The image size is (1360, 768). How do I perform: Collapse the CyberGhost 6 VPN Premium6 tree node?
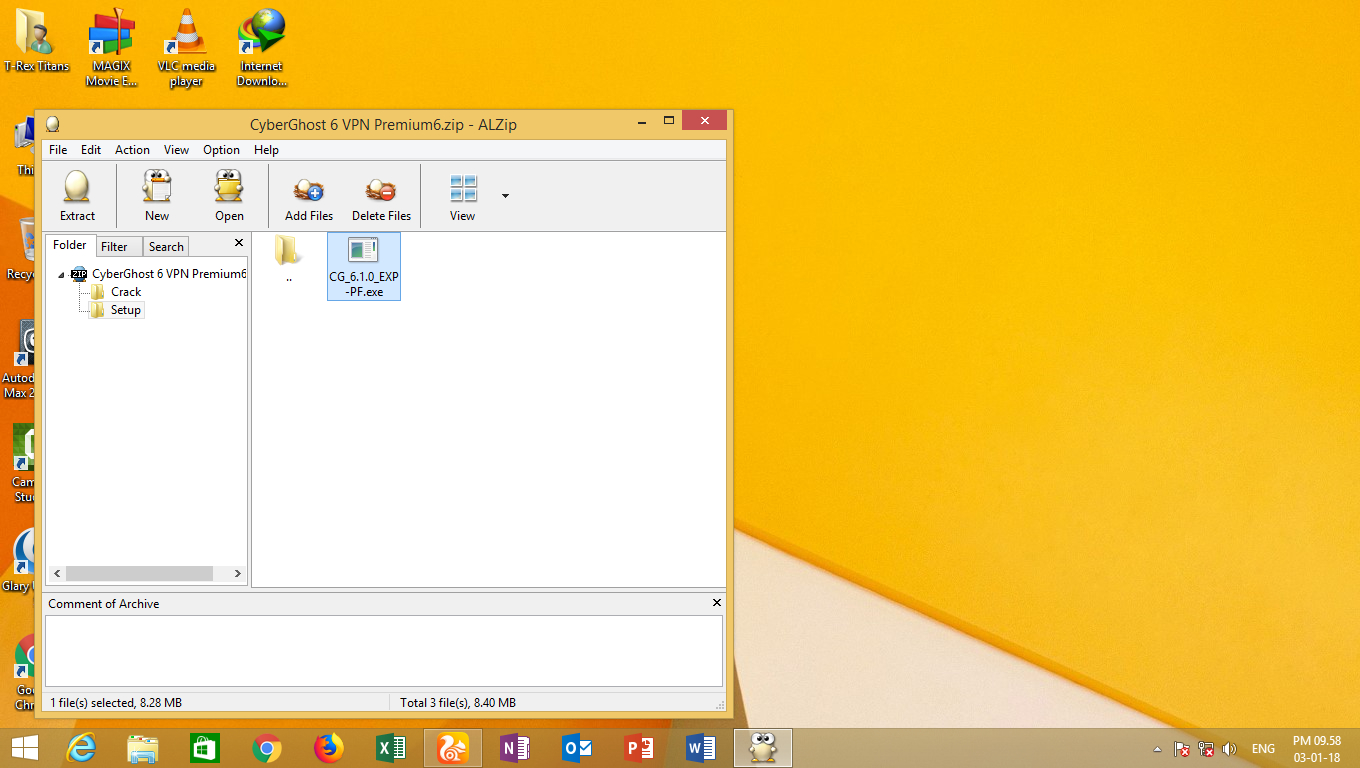tap(62, 275)
